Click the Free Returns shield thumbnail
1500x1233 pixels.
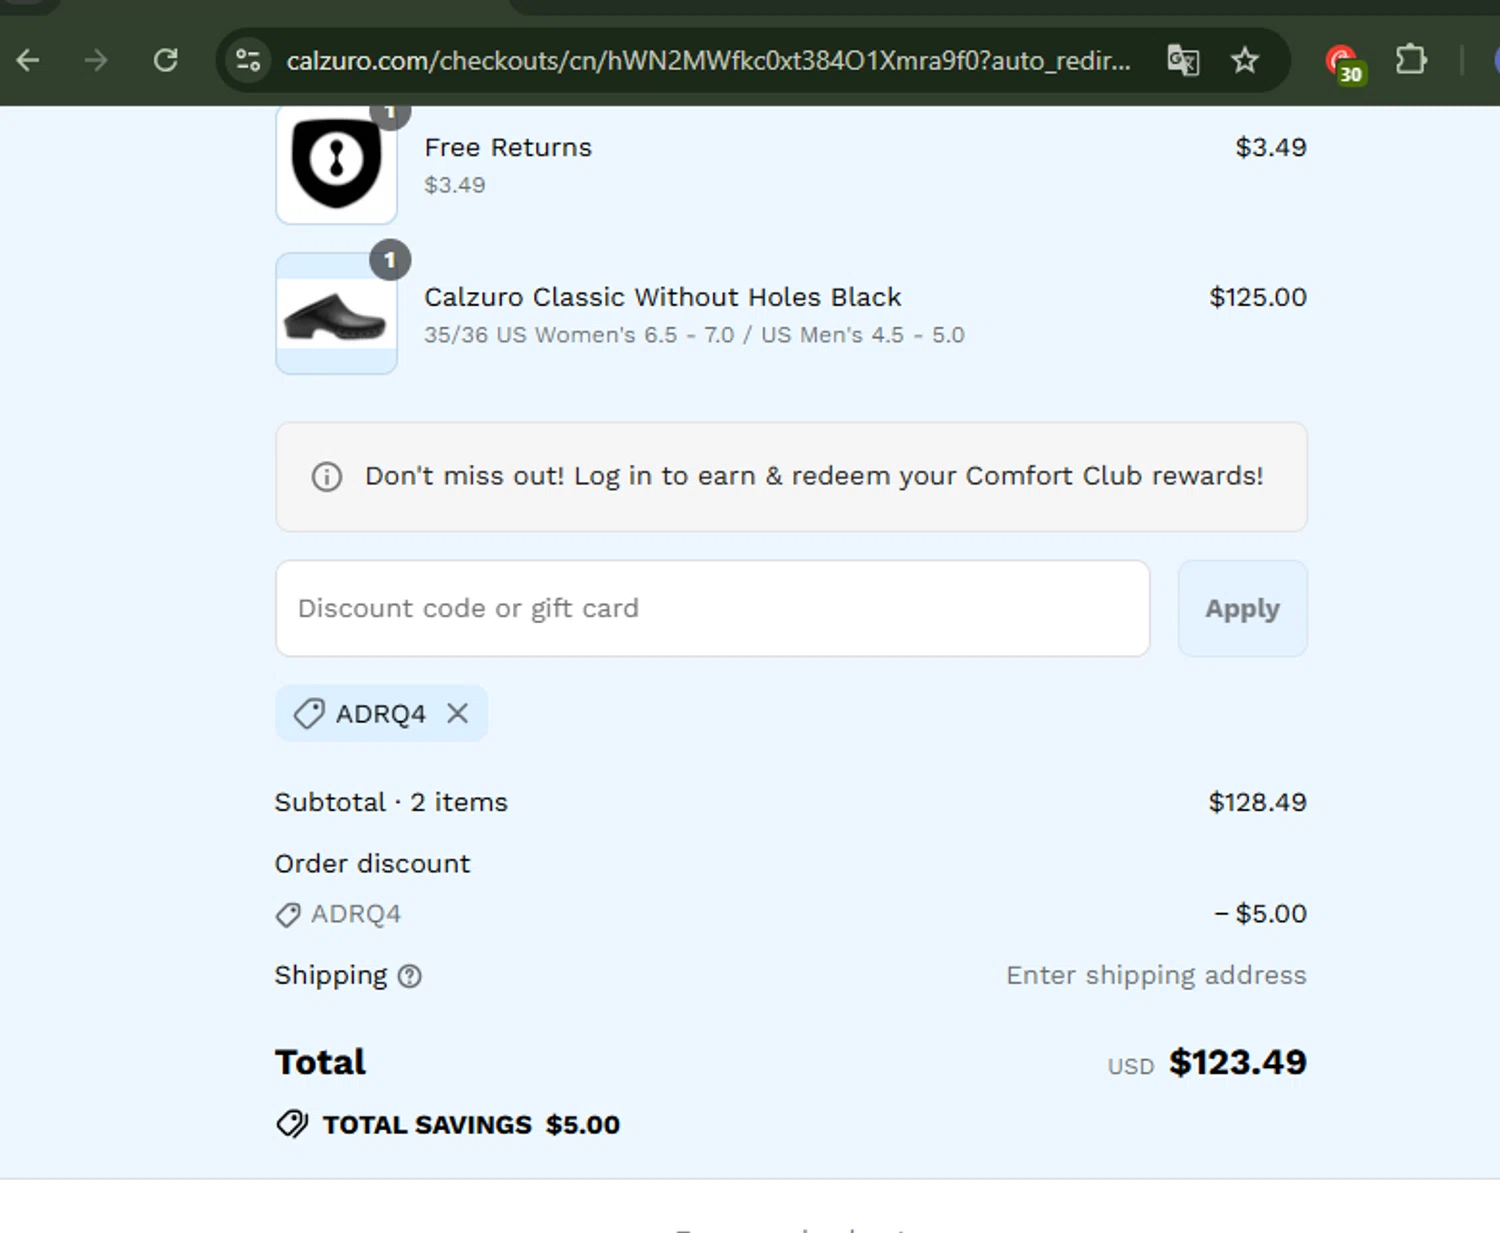point(336,164)
